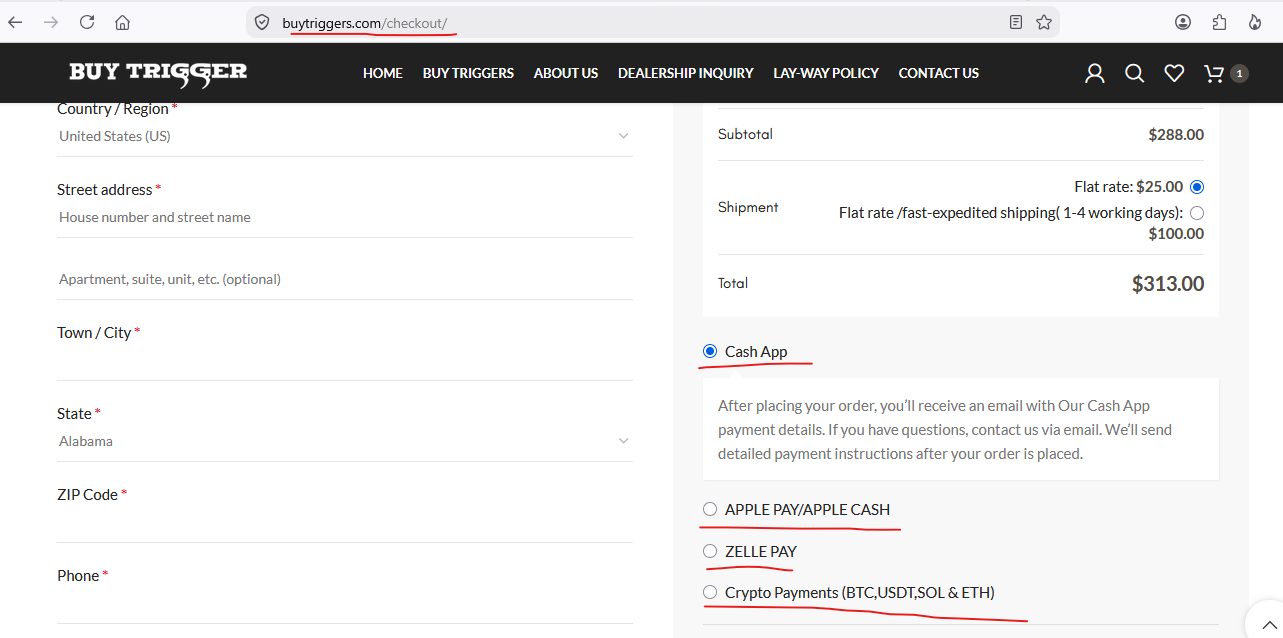Image resolution: width=1283 pixels, height=638 pixels.
Task: Click the browser address bar URL
Action: 365,22
